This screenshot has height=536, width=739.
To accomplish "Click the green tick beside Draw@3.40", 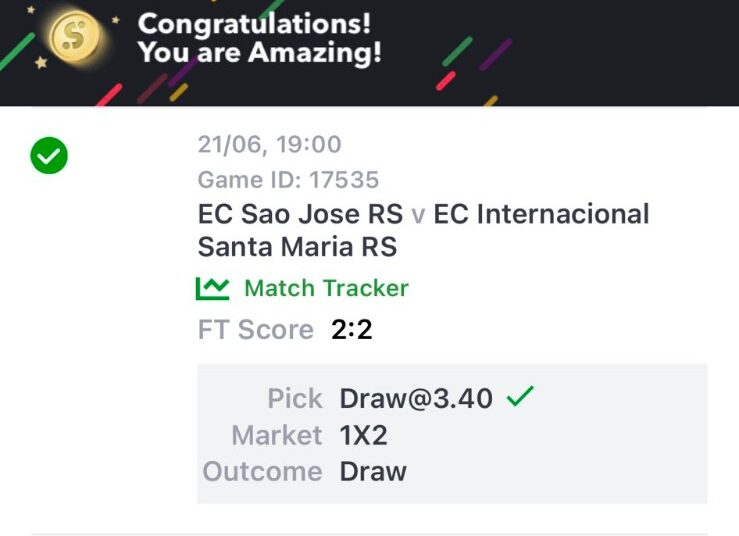I will 520,396.
